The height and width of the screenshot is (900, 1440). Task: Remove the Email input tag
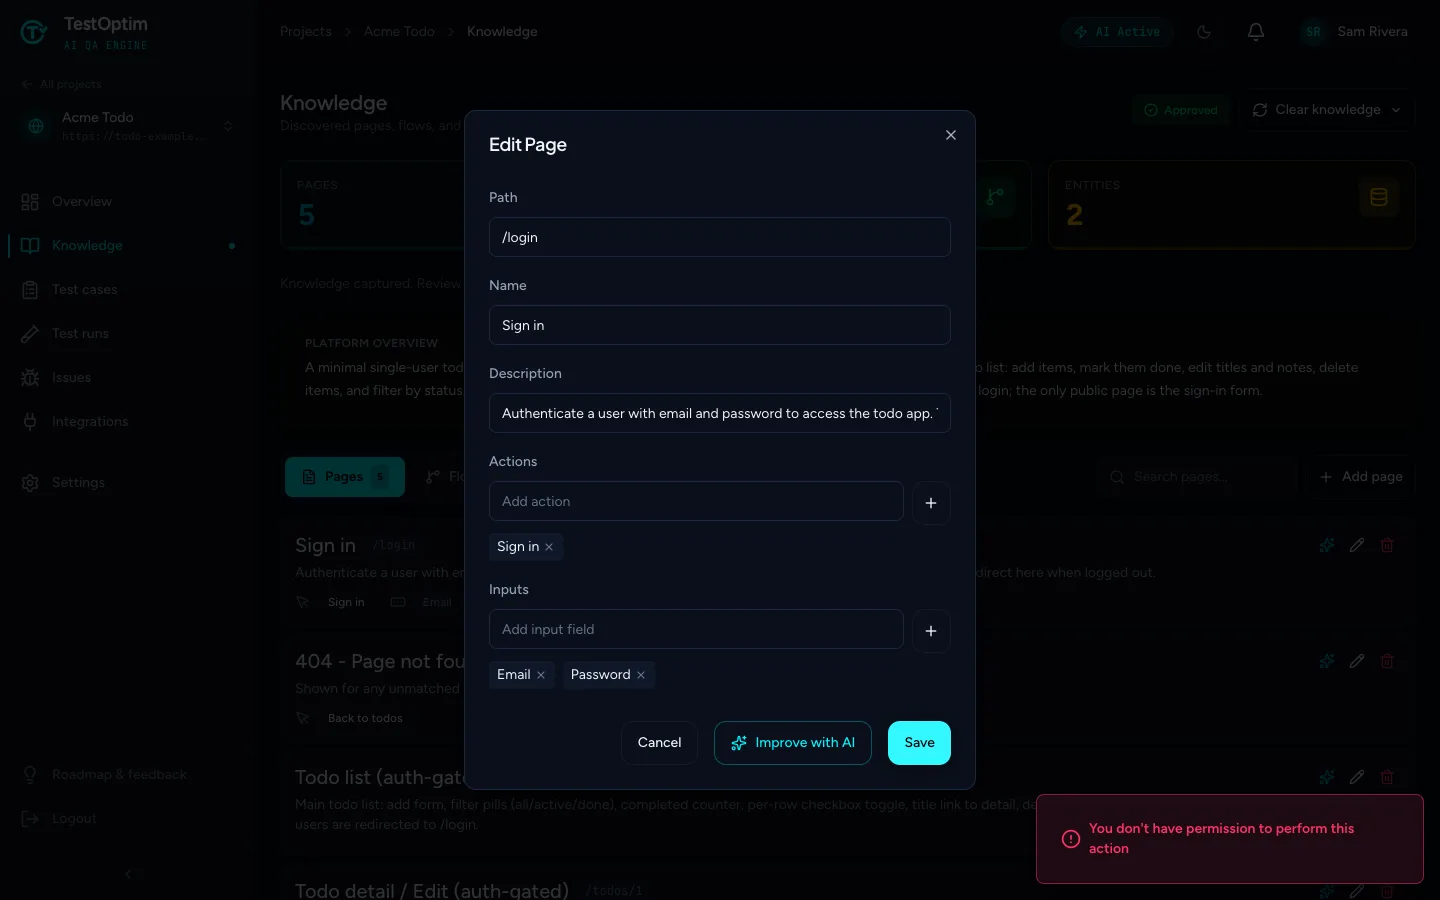pyautogui.click(x=541, y=675)
